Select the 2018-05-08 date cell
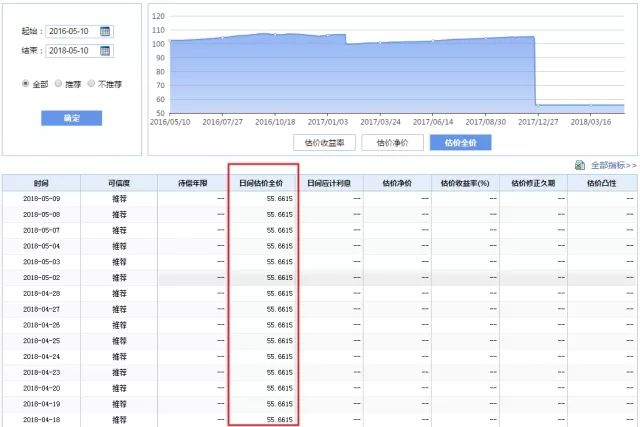This screenshot has height=427, width=640. [42, 214]
